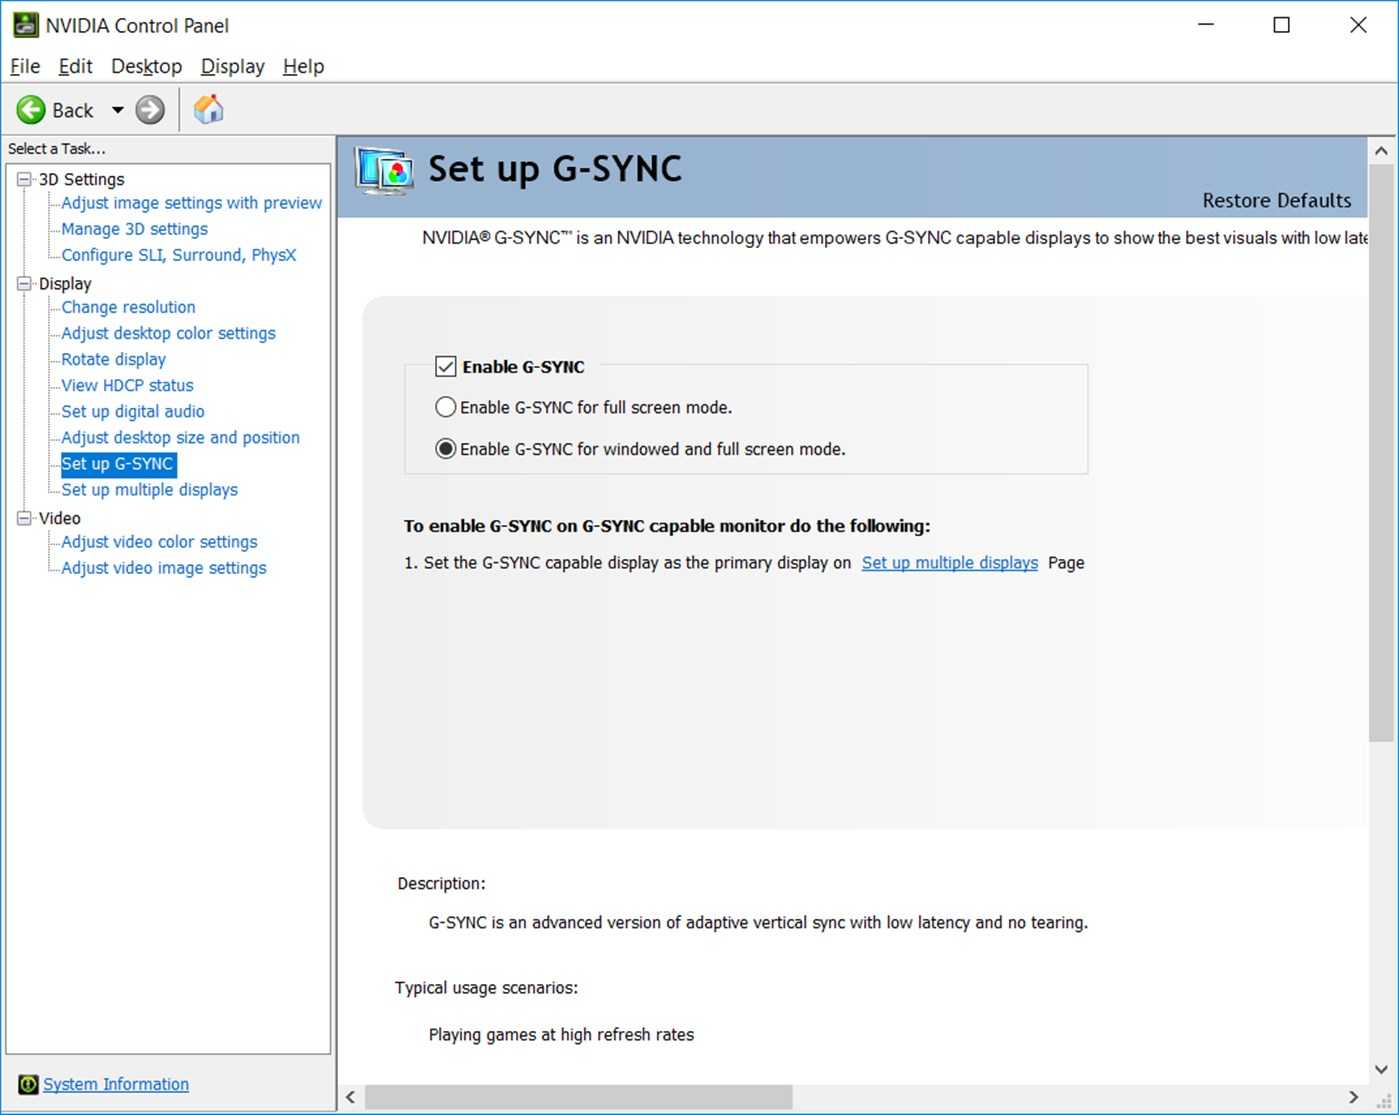Uncheck the Enable G-SYNC checkbox

point(445,366)
